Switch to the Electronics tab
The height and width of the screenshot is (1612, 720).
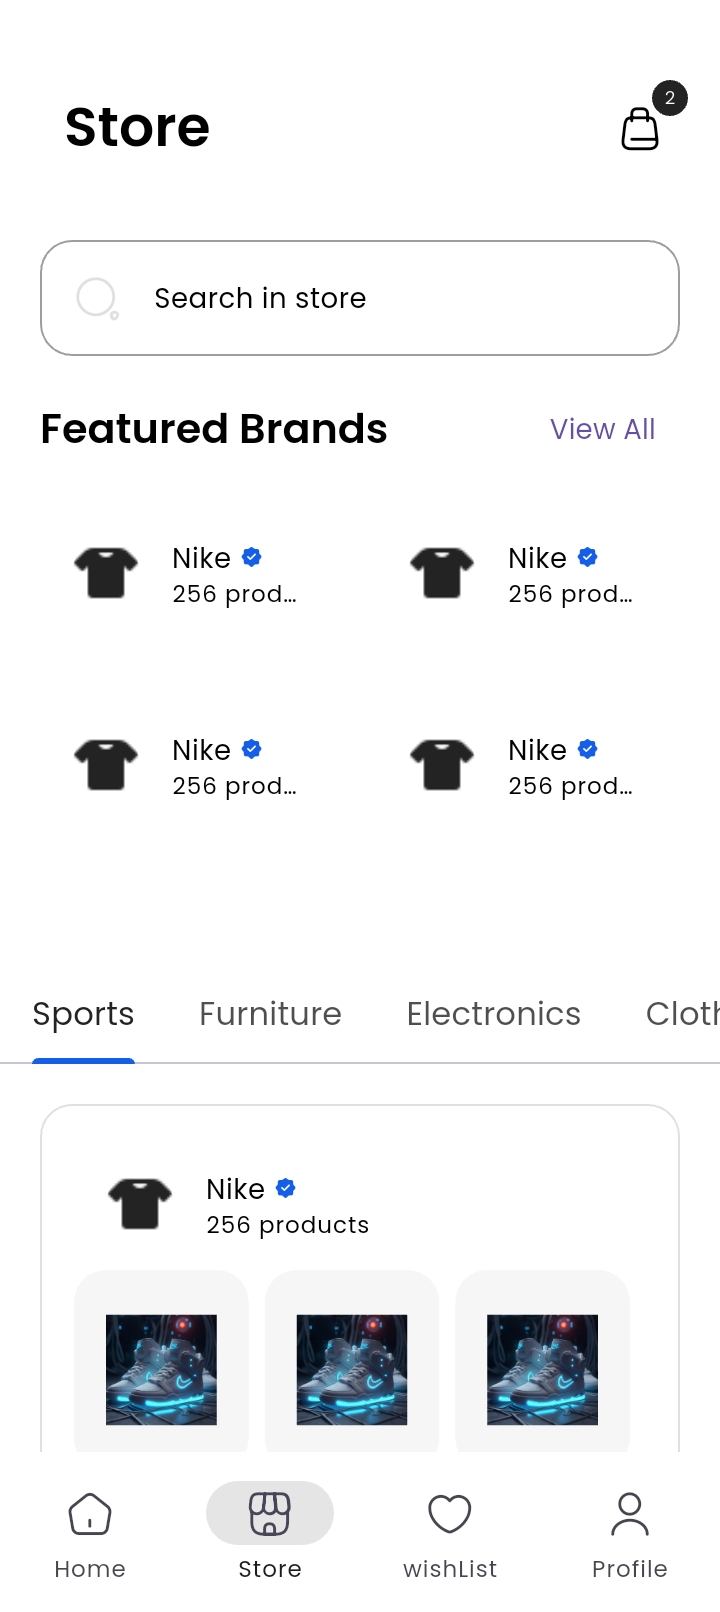pyautogui.click(x=493, y=1014)
